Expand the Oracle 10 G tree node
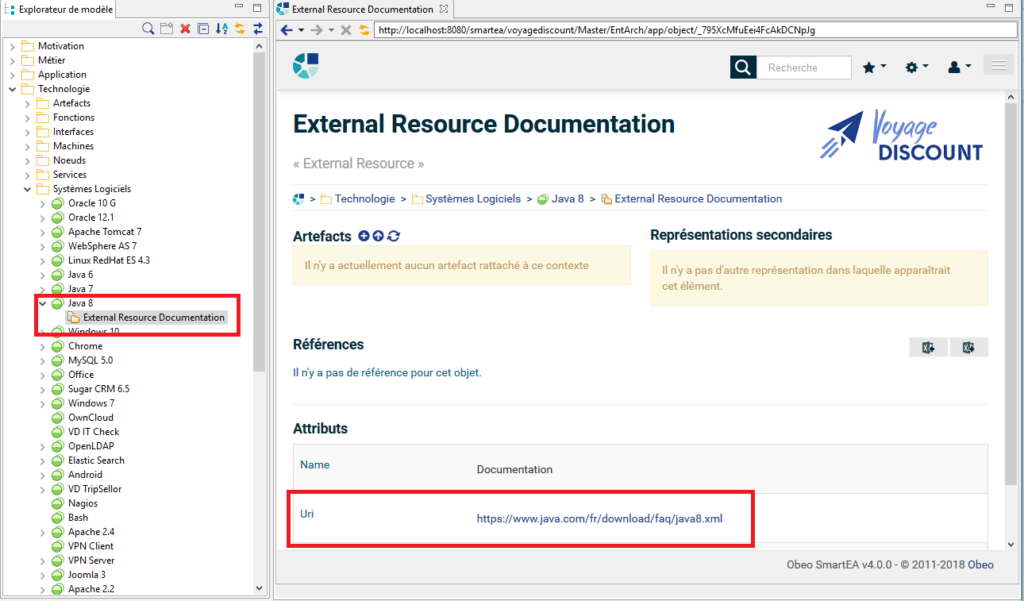 click(x=42, y=202)
